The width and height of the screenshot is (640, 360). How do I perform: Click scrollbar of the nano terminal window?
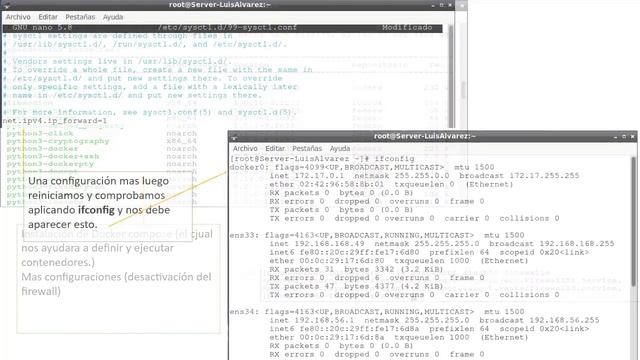451,76
